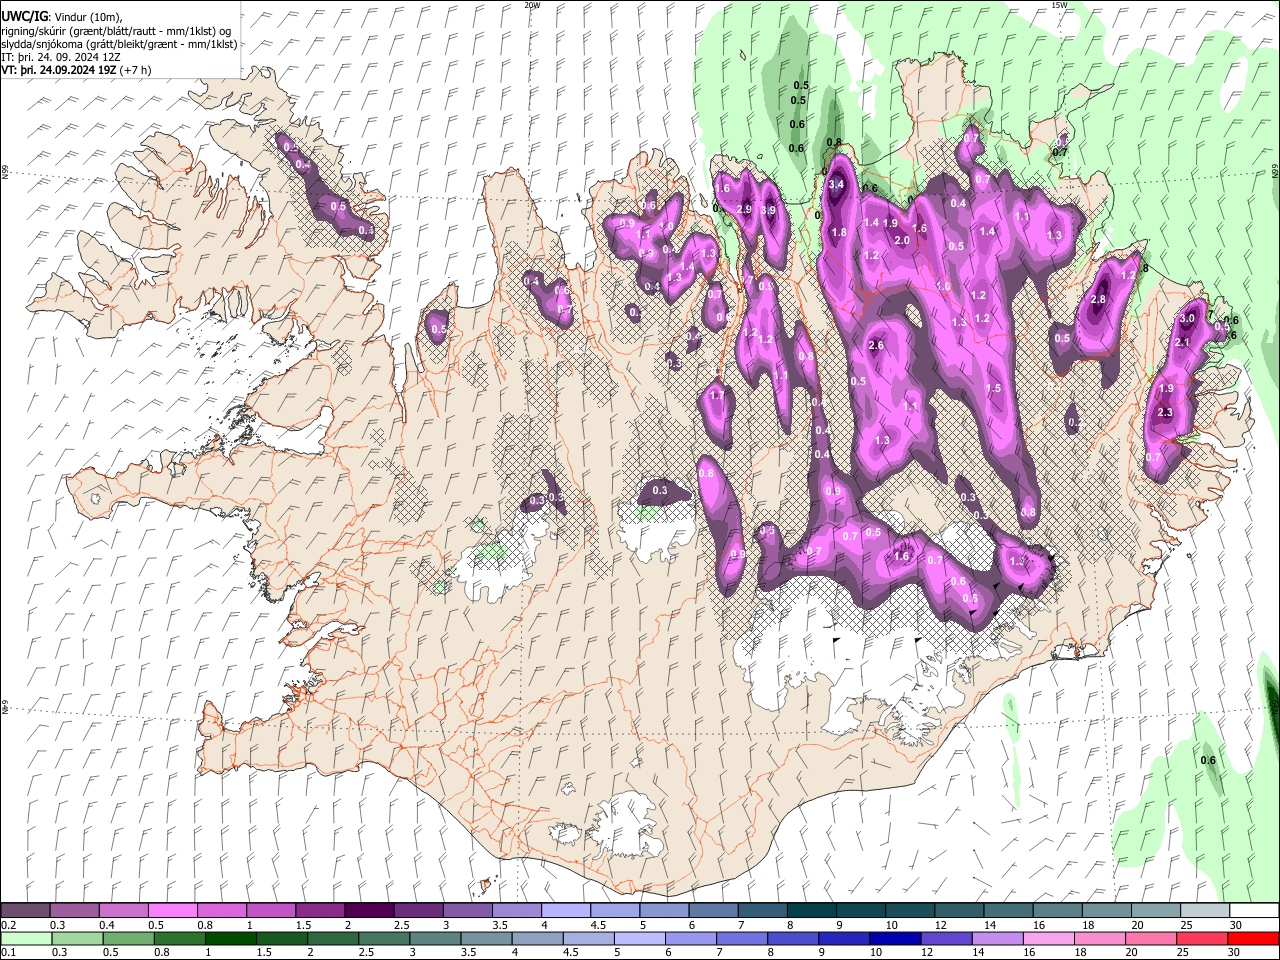Select the royal blue 8 to 9 rain swatch
Screen dimensions: 1280x960
(x=793, y=938)
